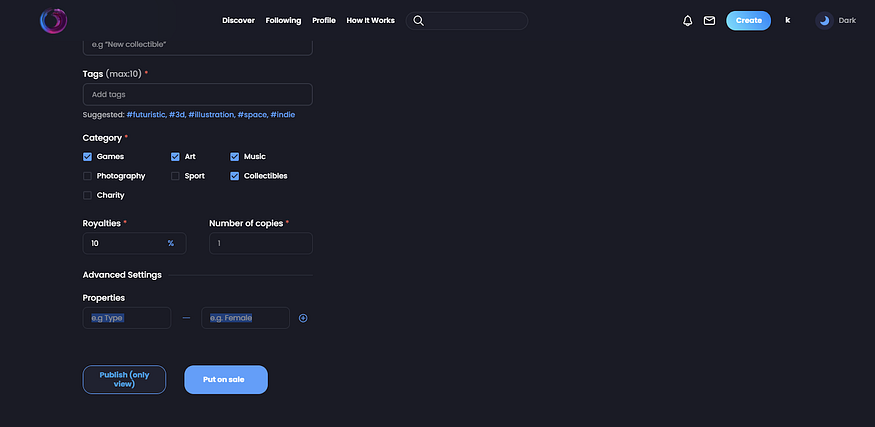This screenshot has width=875, height=427.
Task: Click the Put on sale button
Action: point(226,380)
